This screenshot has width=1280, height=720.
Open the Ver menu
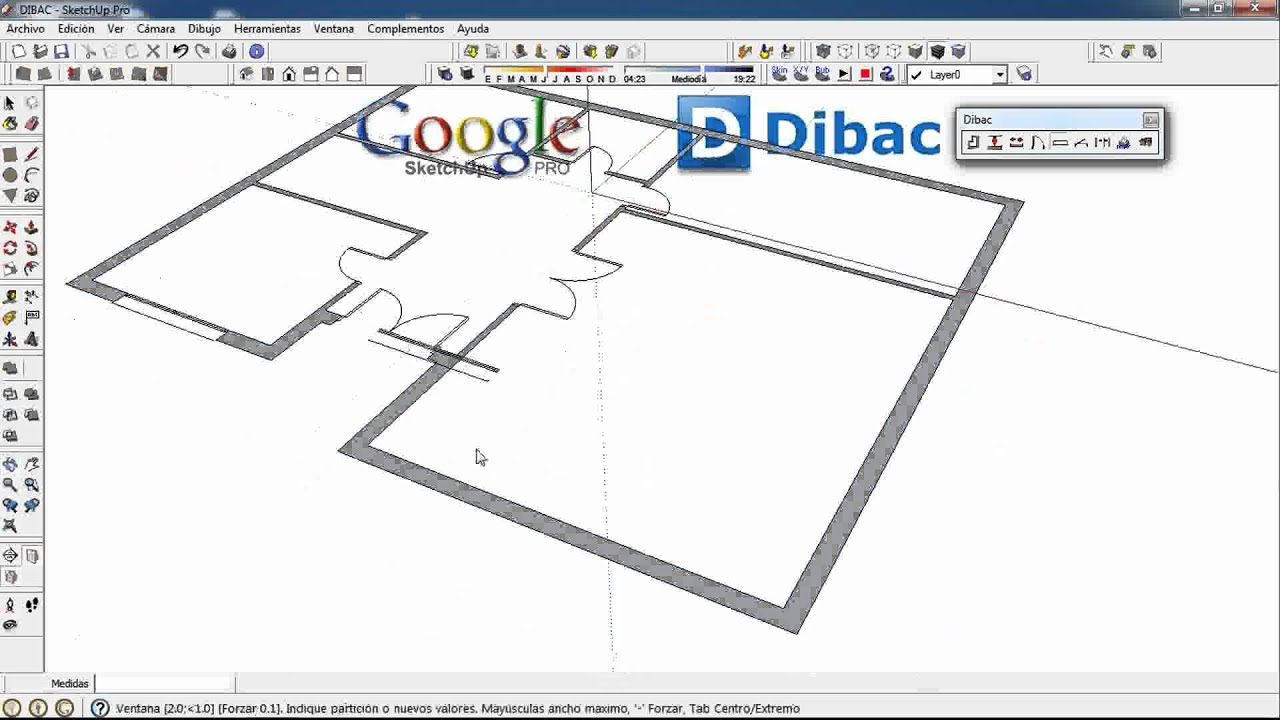[x=116, y=29]
